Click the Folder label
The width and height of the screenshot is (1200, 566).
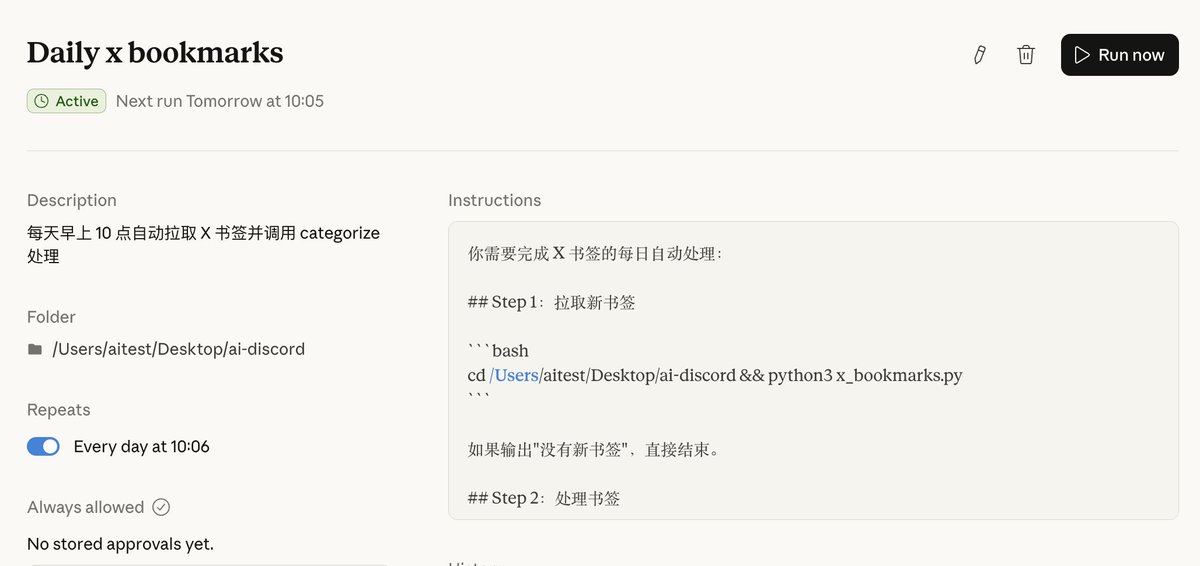click(x=51, y=317)
